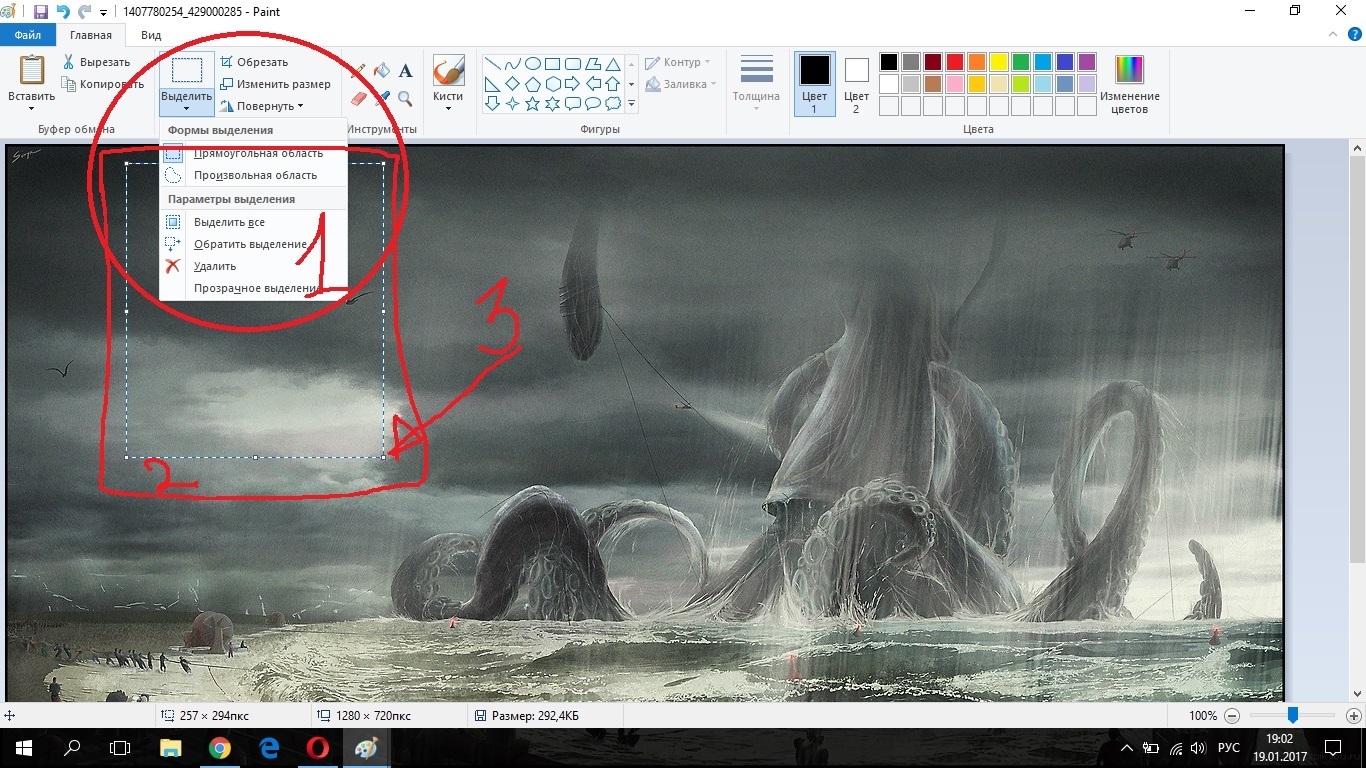Image resolution: width=1366 pixels, height=768 pixels.
Task: Choose Прямоугольная область selection shape
Action: click(258, 154)
